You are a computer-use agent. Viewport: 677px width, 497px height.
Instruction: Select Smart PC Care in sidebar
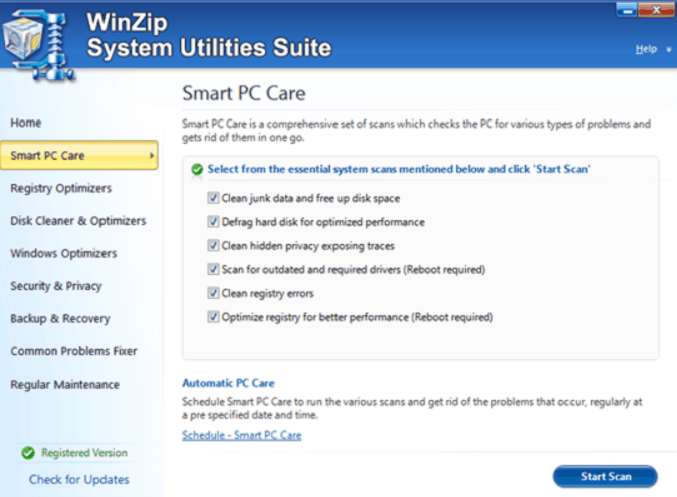click(79, 155)
